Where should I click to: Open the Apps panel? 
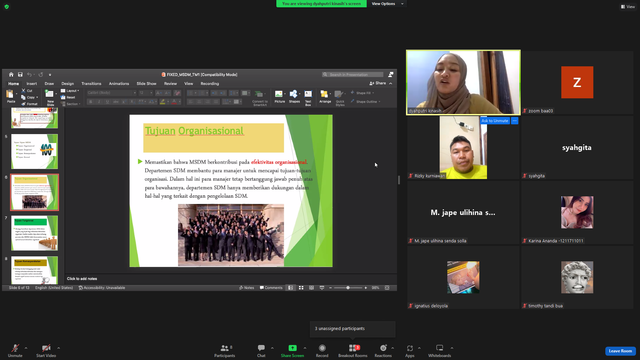tap(410, 350)
